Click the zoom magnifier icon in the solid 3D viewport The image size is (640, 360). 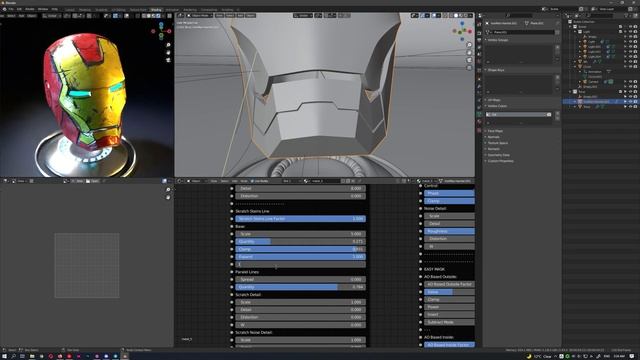click(x=469, y=45)
